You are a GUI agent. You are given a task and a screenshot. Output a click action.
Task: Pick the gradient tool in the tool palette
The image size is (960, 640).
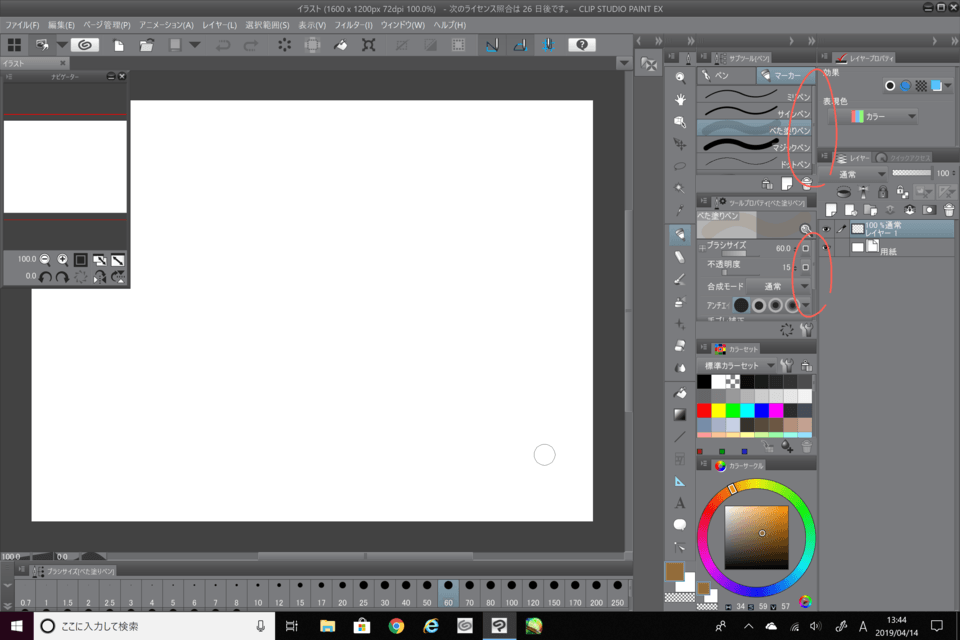(x=680, y=414)
